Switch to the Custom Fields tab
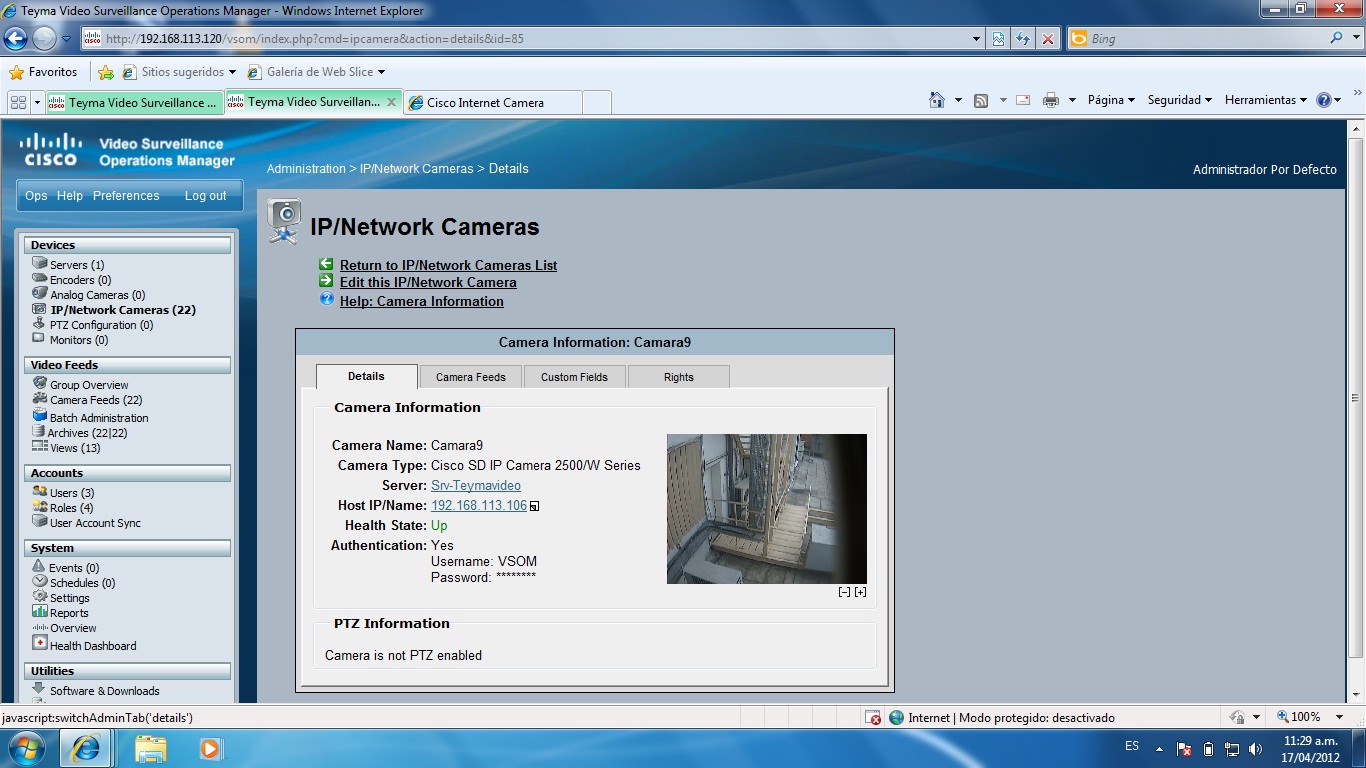 574,377
